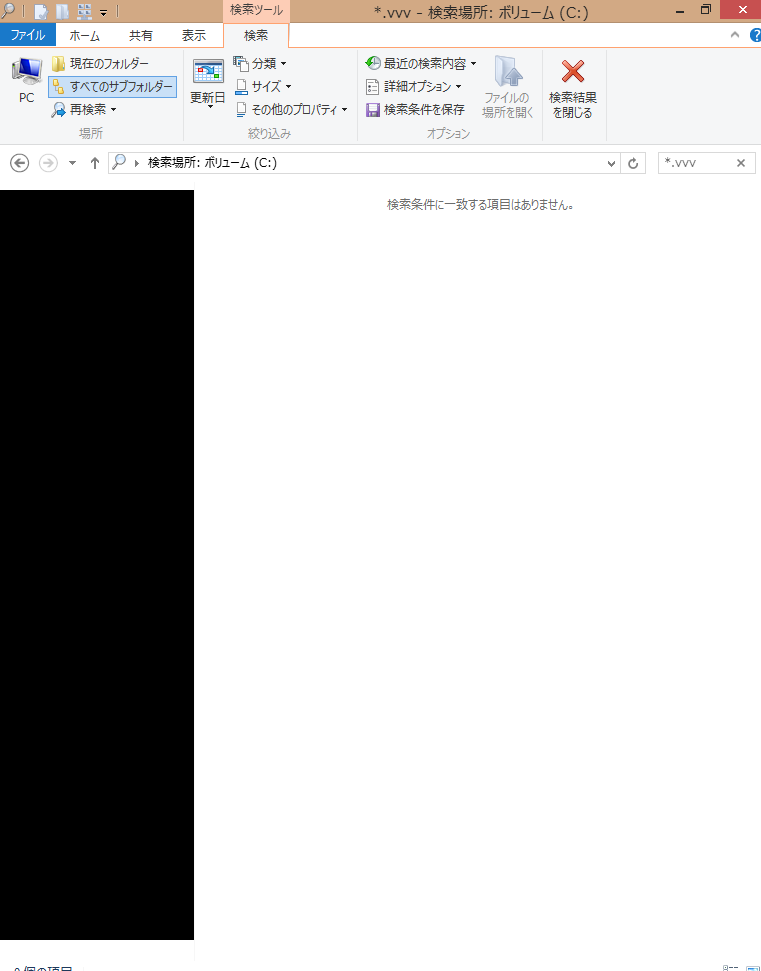Click the 検索ツール contextual tab header
The width and height of the screenshot is (761, 971).
[256, 11]
